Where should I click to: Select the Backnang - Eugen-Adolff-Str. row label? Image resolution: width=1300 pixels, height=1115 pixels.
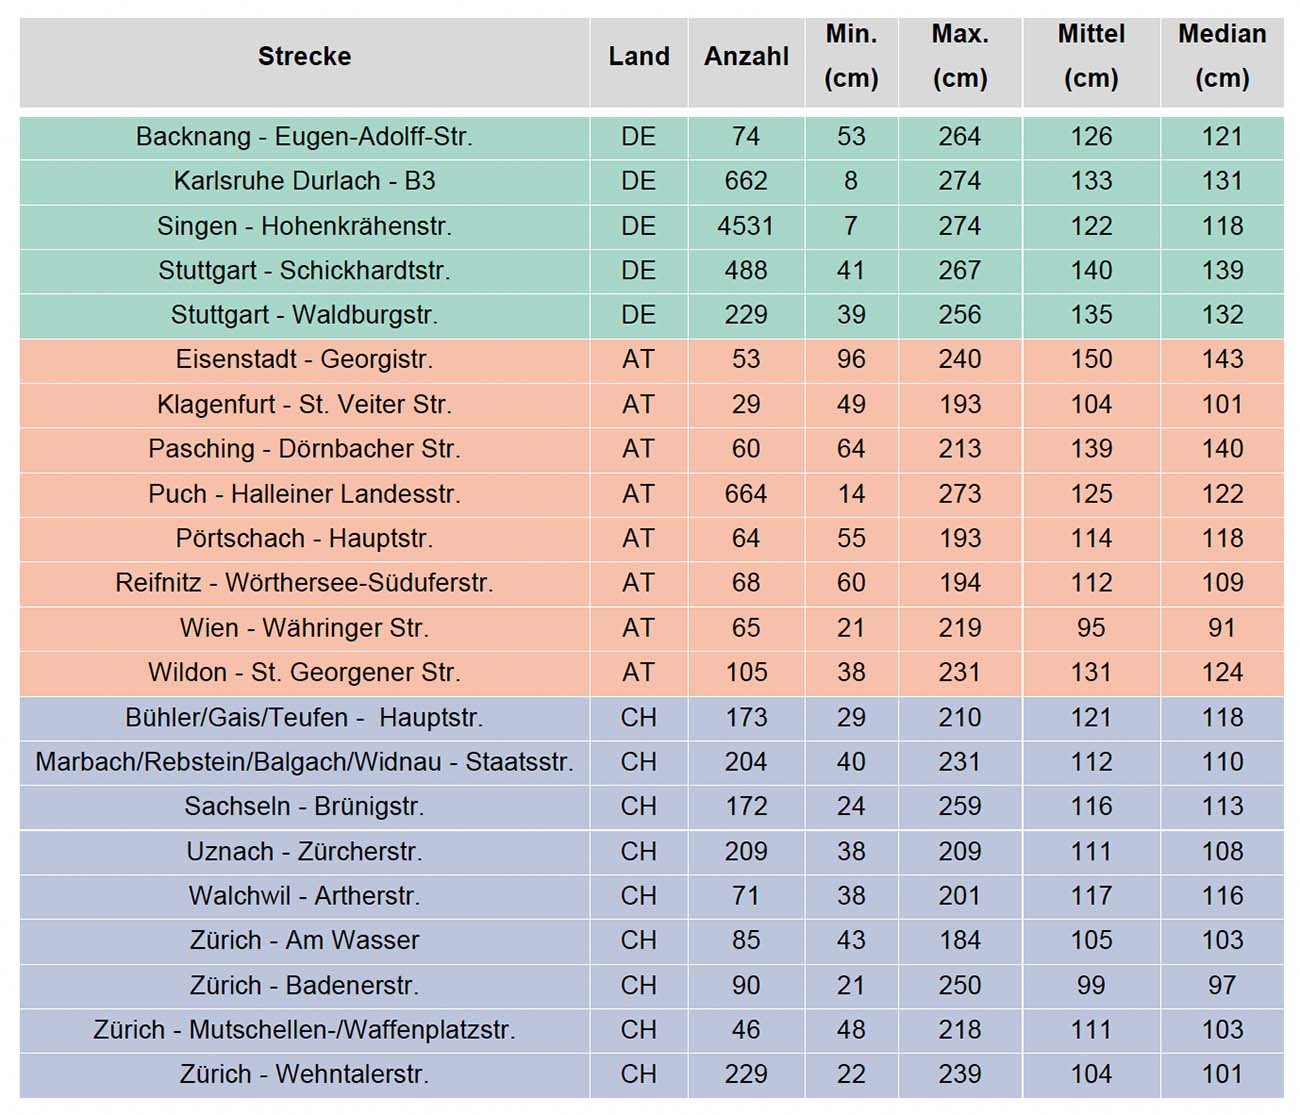[x=304, y=137]
